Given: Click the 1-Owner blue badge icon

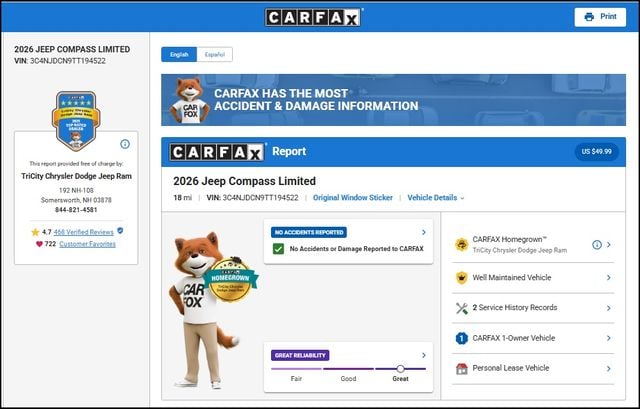Looking at the screenshot, I should [x=461, y=338].
